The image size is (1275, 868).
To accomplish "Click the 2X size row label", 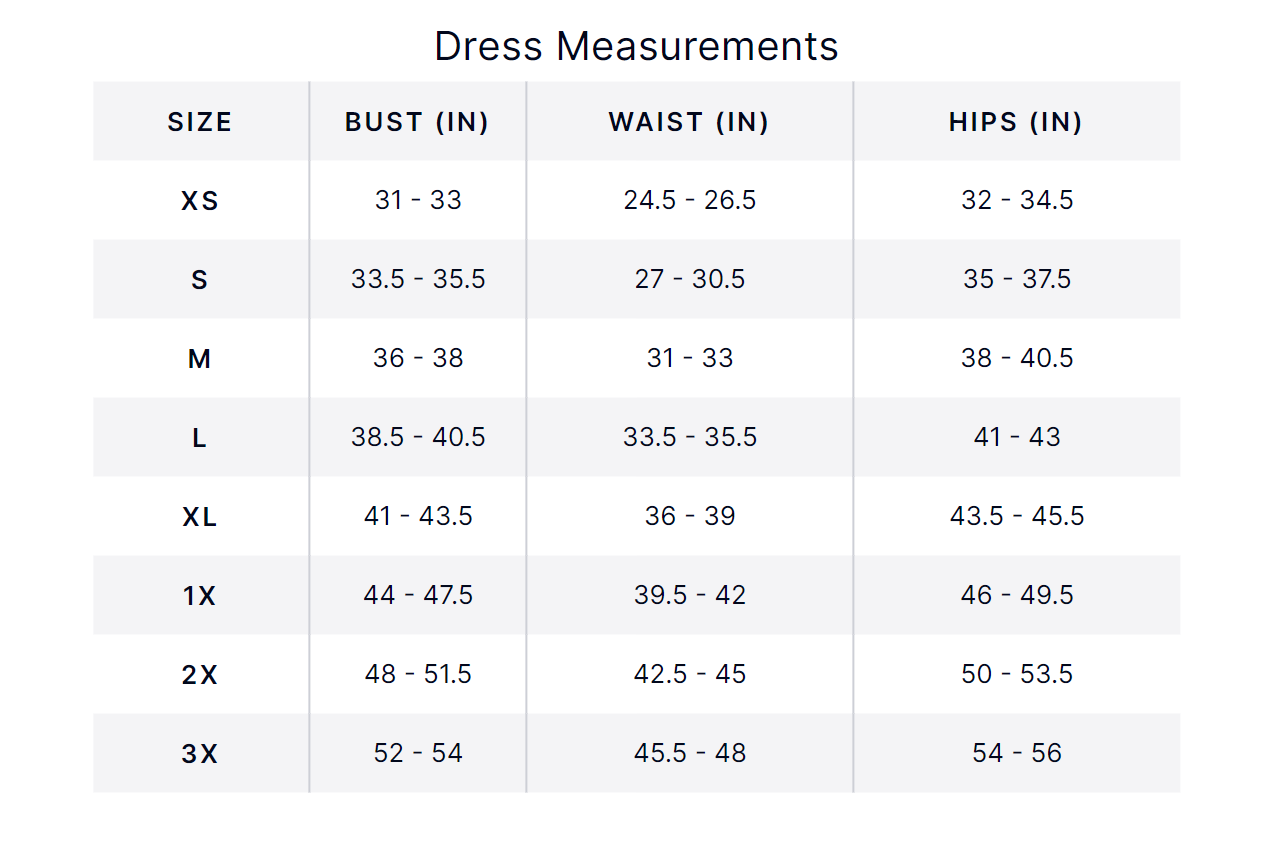I will coord(200,675).
